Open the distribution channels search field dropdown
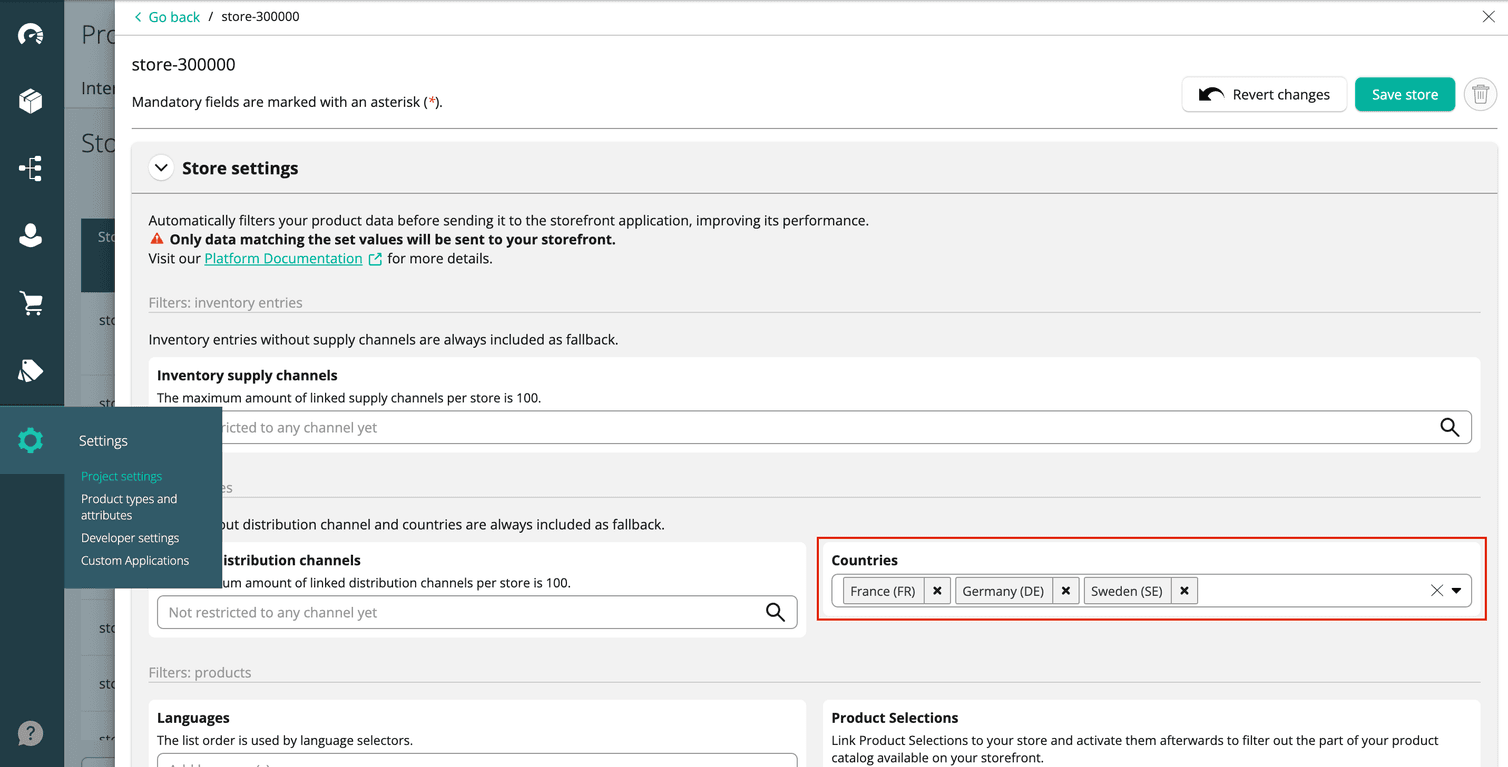This screenshot has width=1508, height=767. [x=776, y=611]
